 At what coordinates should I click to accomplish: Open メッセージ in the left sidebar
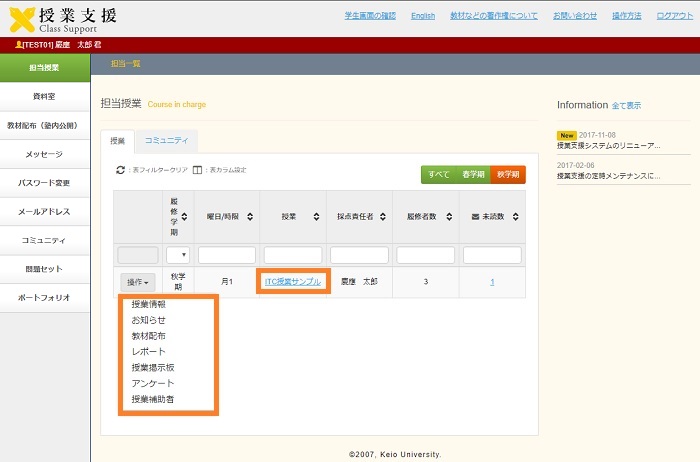45,154
